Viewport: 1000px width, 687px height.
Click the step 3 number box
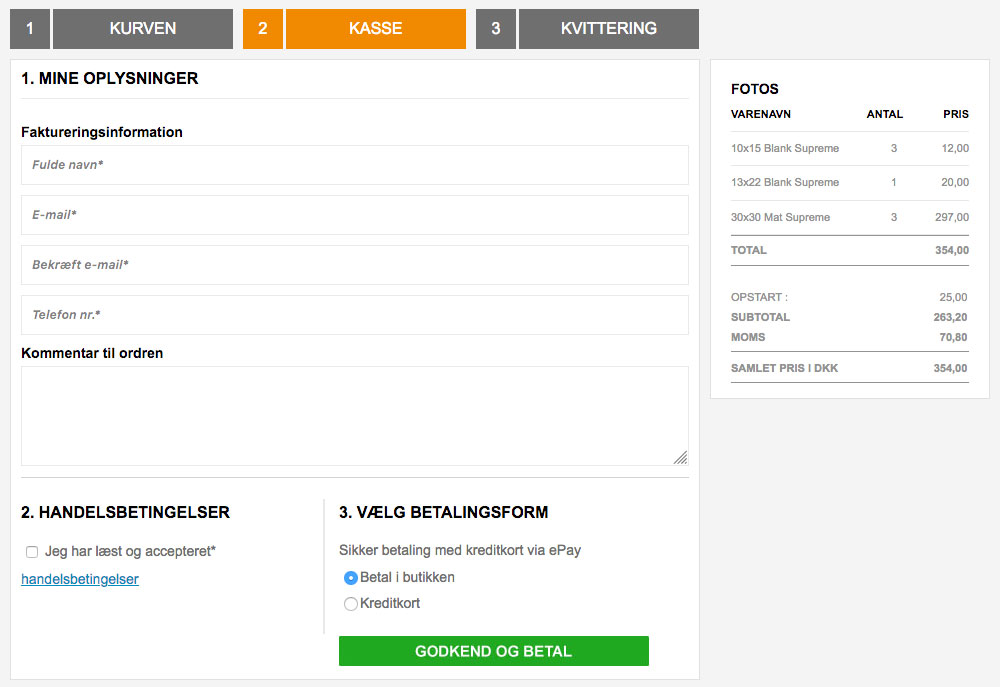point(496,29)
